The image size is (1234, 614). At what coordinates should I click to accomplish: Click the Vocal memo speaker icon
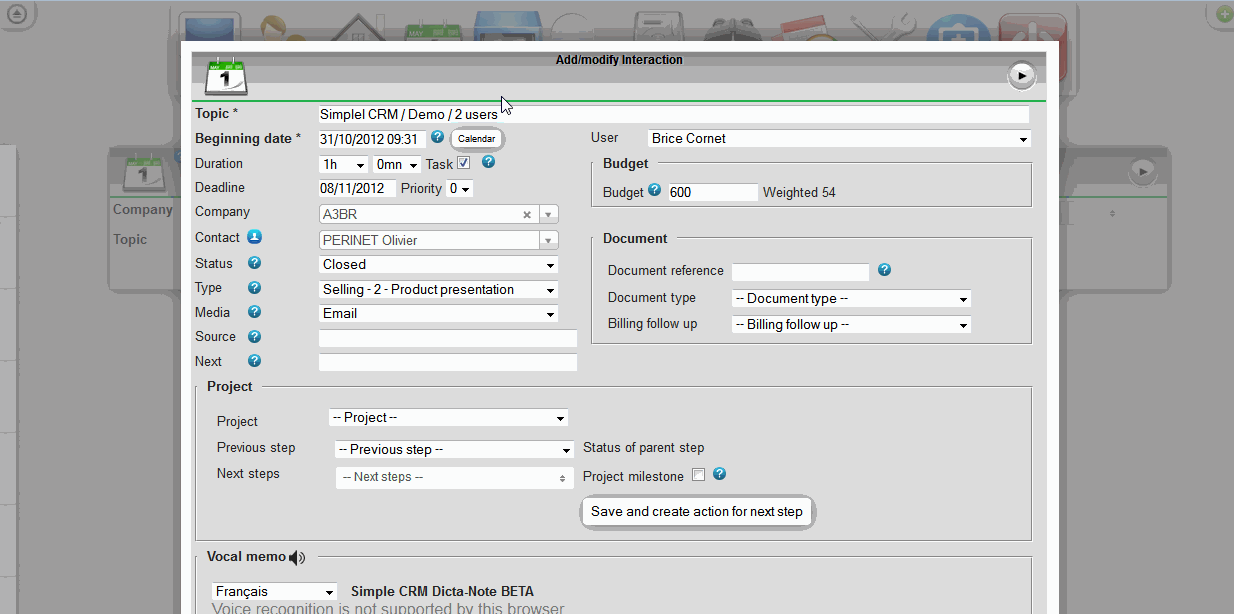298,558
